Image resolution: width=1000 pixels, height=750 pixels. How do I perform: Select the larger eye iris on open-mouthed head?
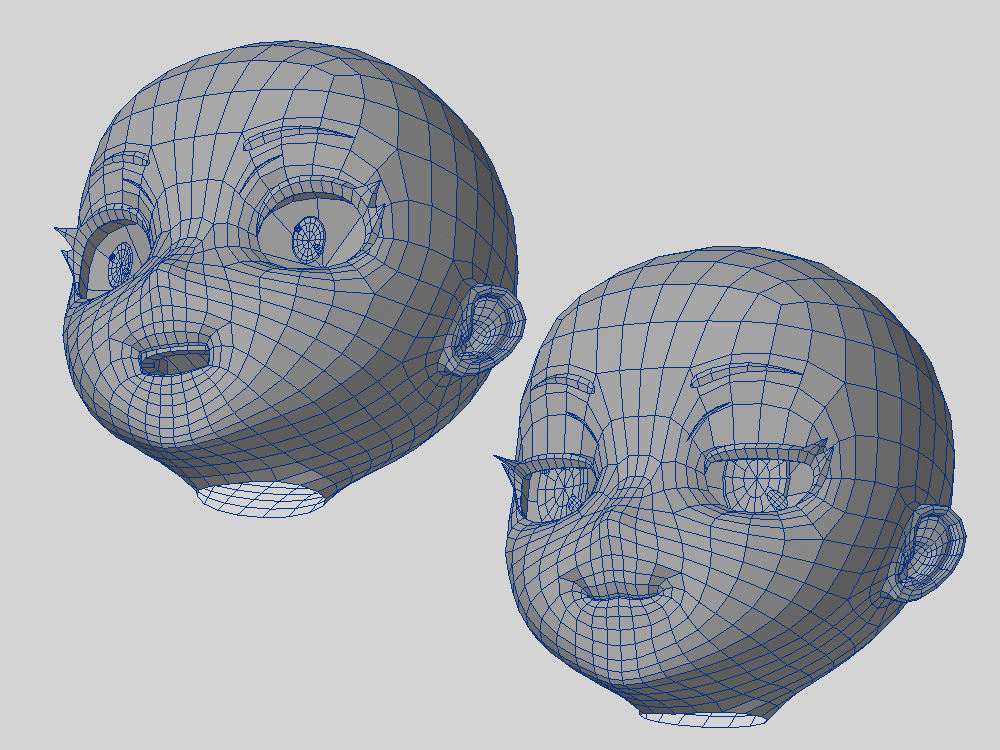click(x=309, y=240)
